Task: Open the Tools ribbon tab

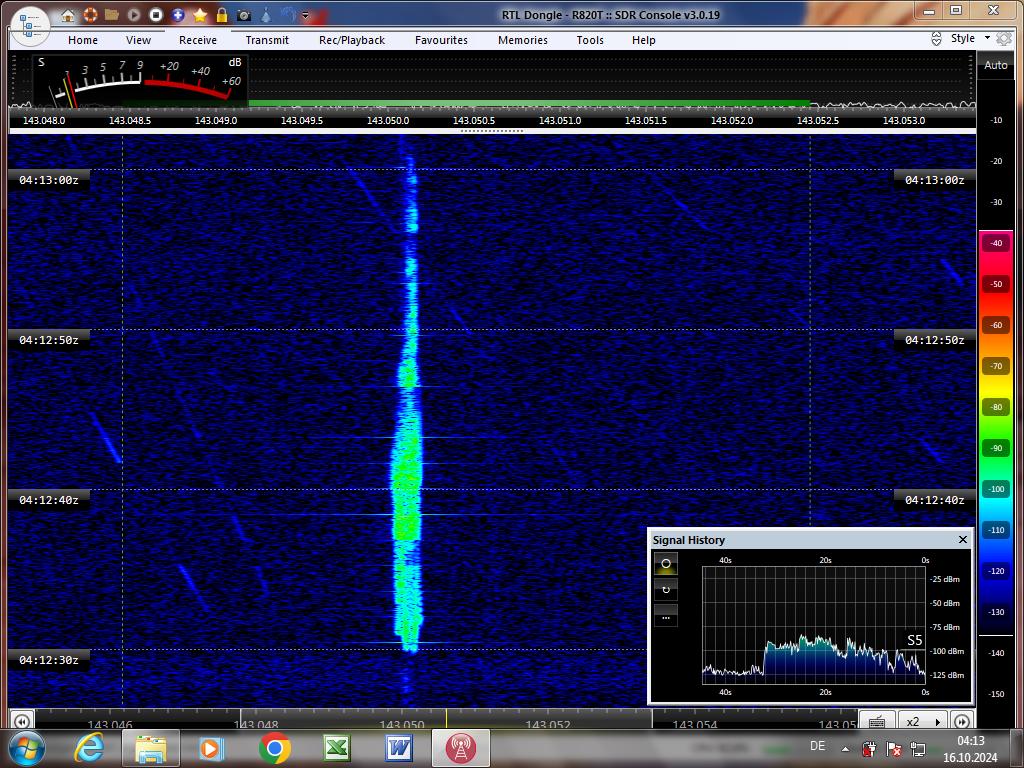Action: [590, 40]
